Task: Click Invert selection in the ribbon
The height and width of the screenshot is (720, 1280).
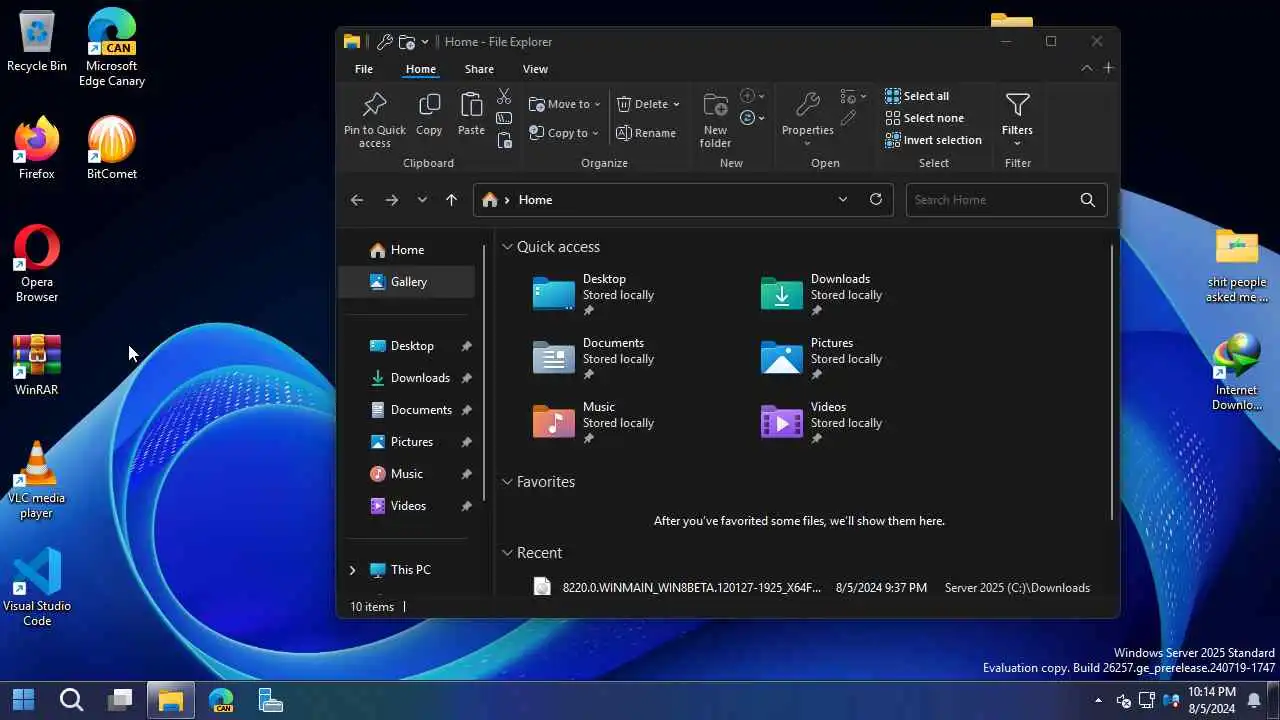Action: click(x=933, y=140)
